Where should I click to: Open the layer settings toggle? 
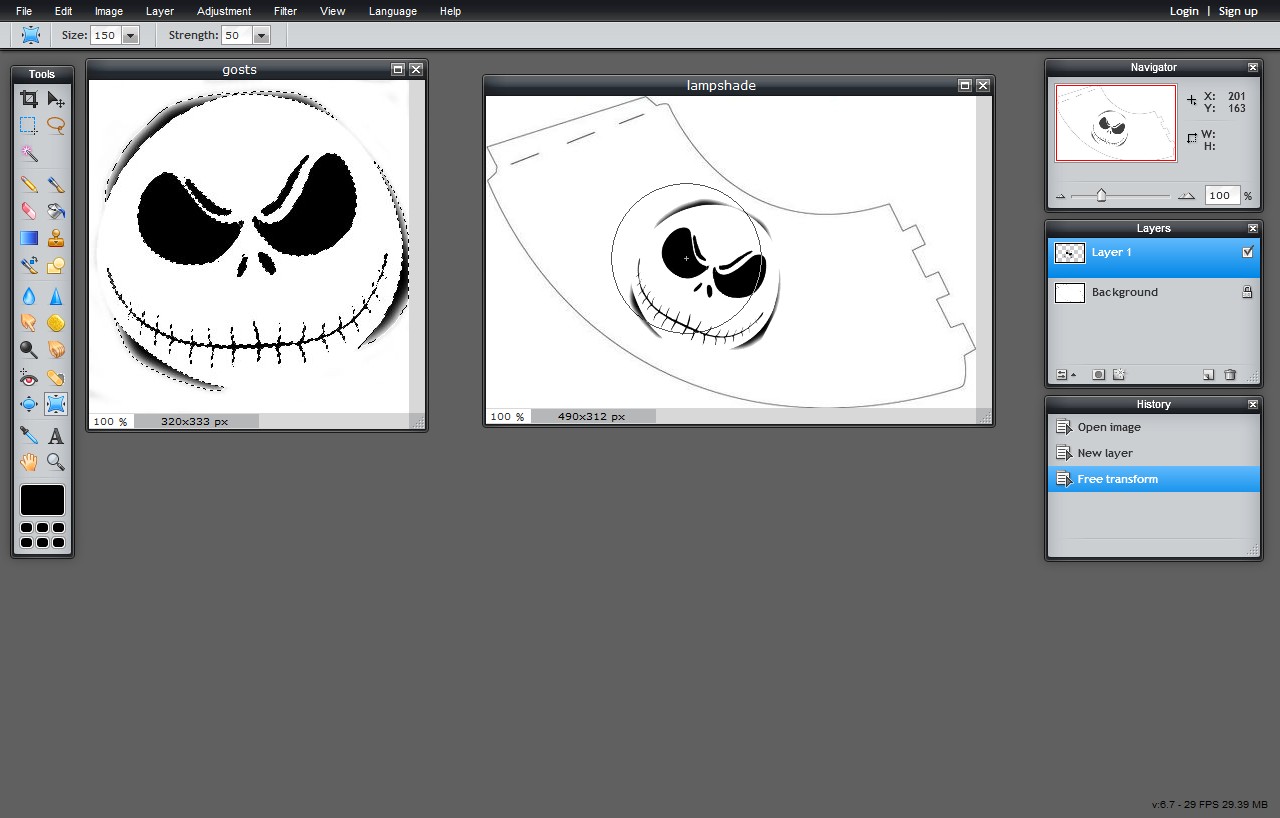pyautogui.click(x=1066, y=375)
